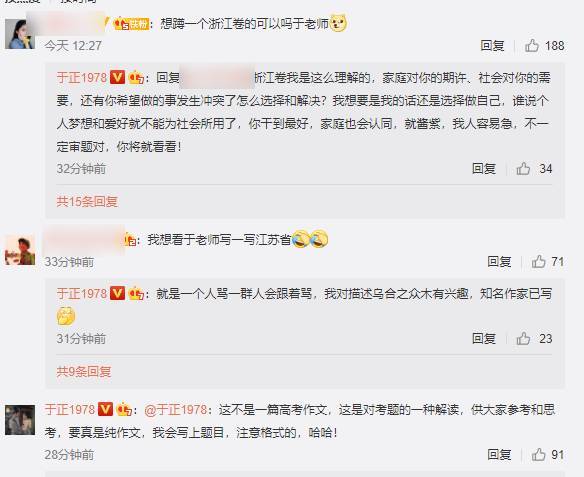Reply to the comment posted 今天 12:27
The height and width of the screenshot is (477, 584).
pyautogui.click(x=492, y=45)
